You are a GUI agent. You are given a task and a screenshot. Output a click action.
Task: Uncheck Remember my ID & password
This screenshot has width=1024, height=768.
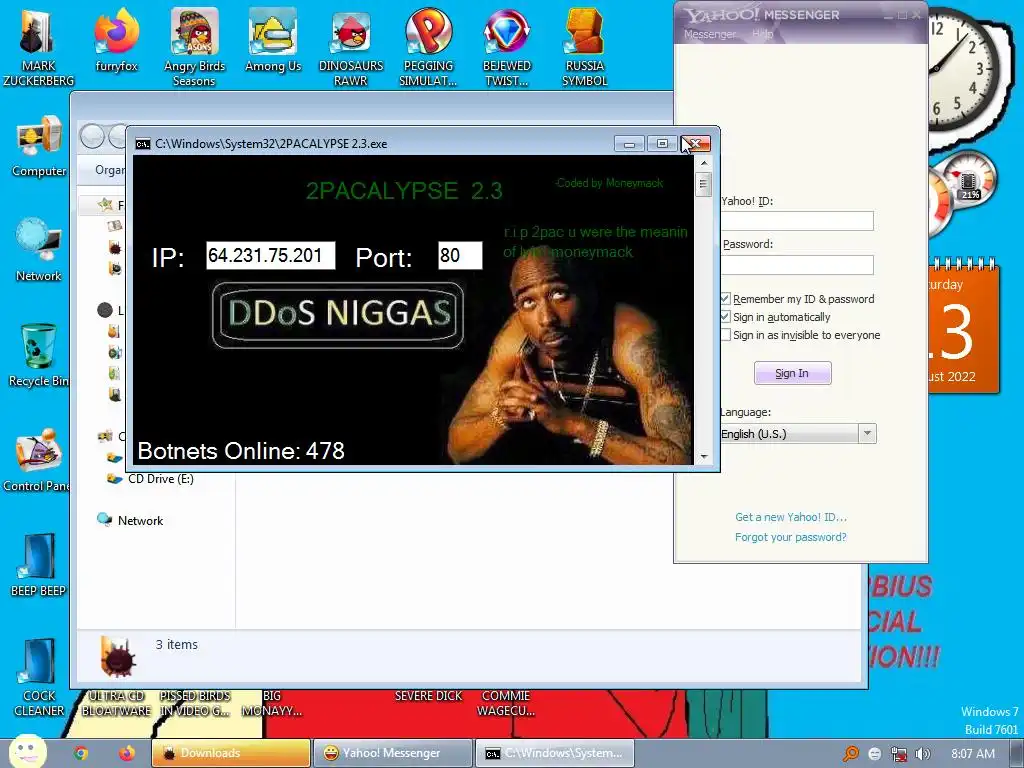coord(726,298)
